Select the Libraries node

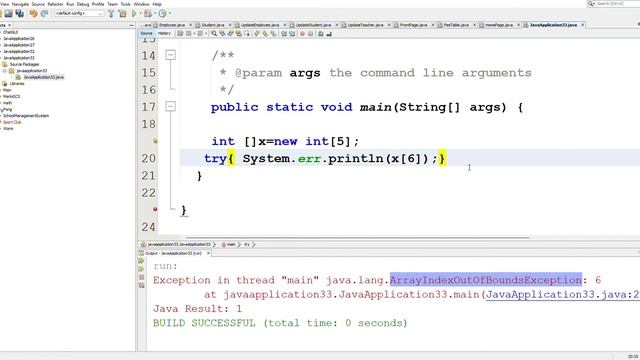pyautogui.click(x=17, y=84)
